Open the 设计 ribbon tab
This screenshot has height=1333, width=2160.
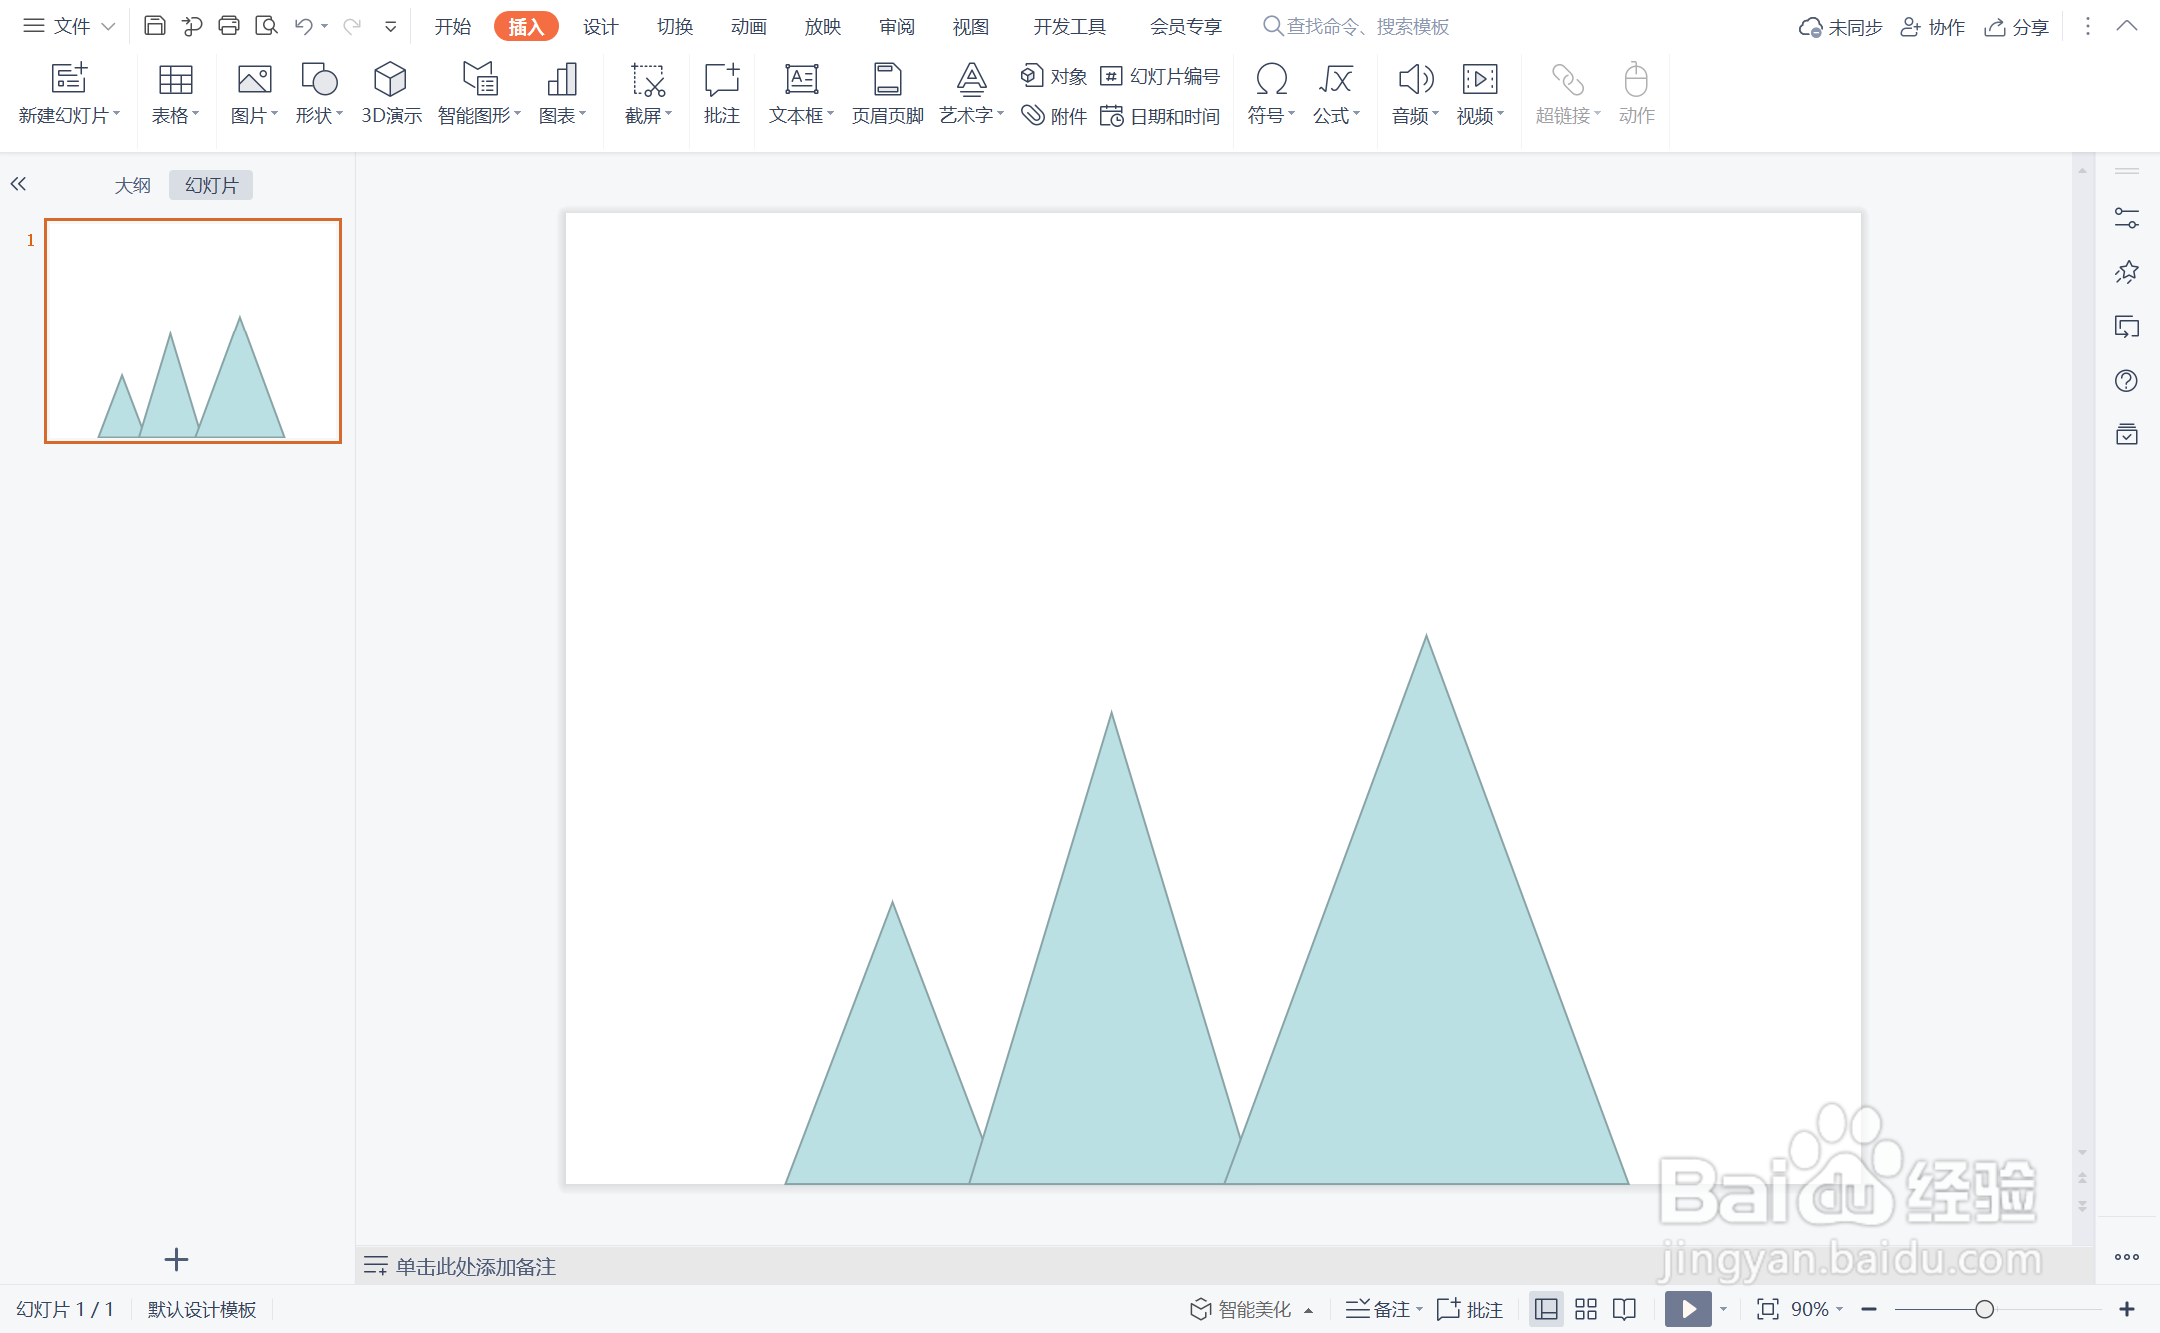pos(600,27)
